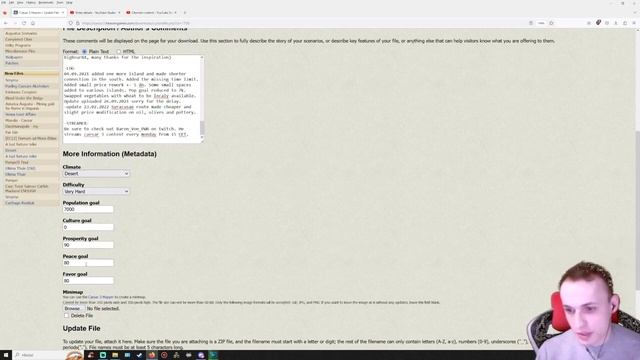Tick the Delete File checkbox
Screen dimensions: 640x360
click(66, 316)
